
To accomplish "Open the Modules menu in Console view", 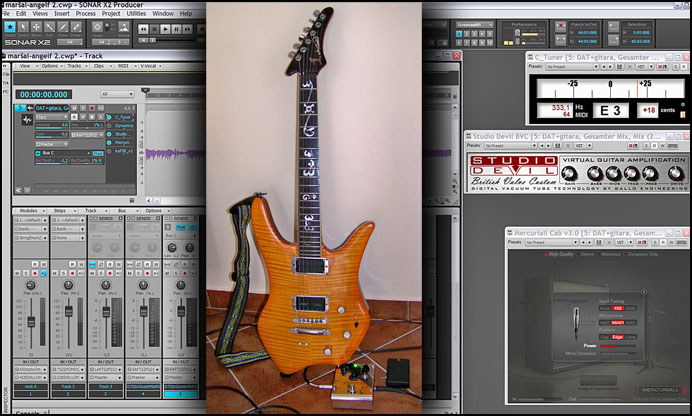I will (x=28, y=211).
